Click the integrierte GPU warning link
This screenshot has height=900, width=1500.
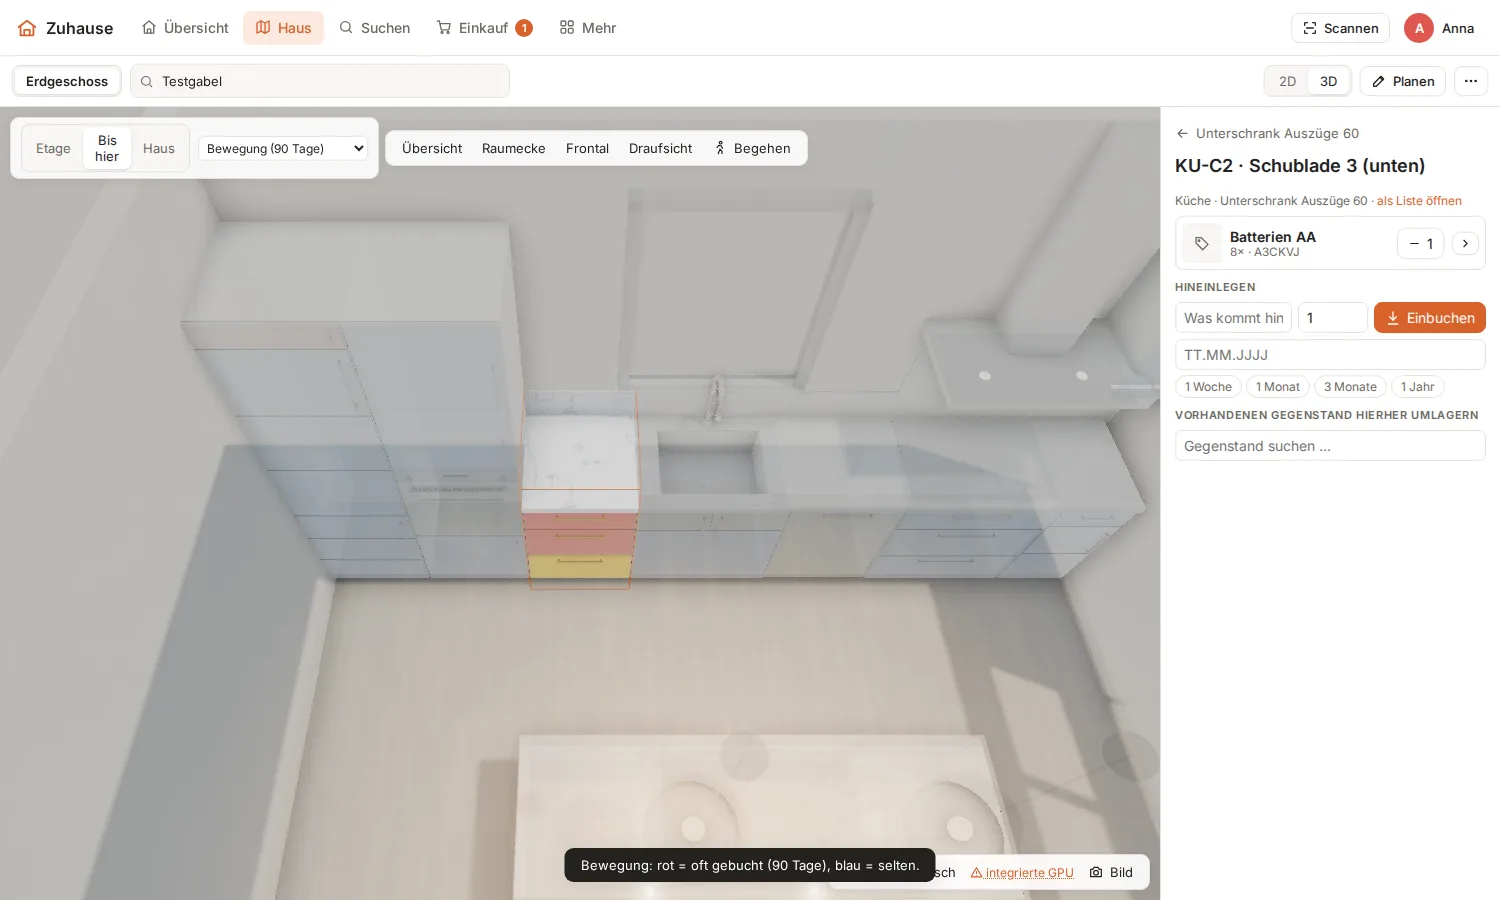[x=1022, y=873]
